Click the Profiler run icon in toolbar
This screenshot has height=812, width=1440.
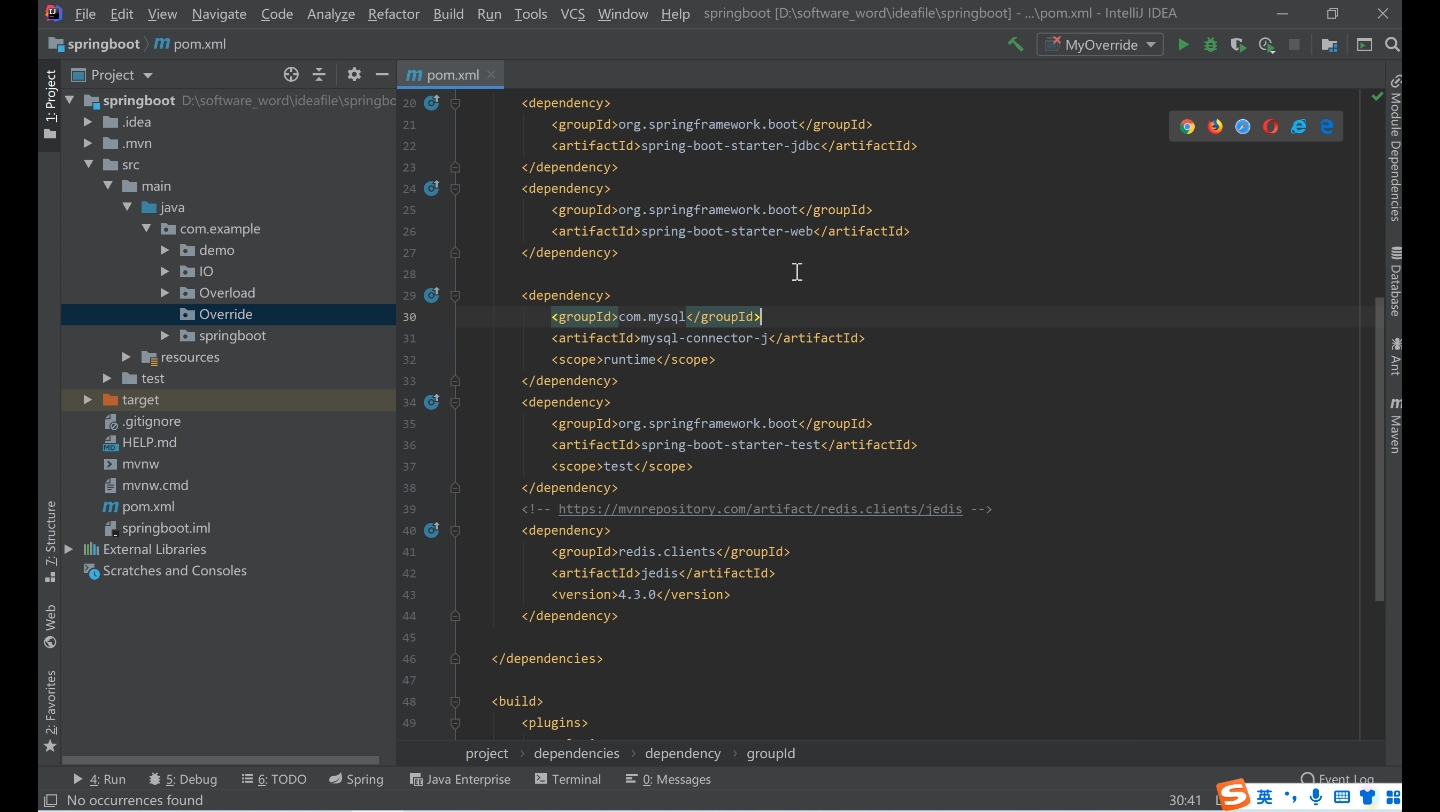tap(1266, 44)
